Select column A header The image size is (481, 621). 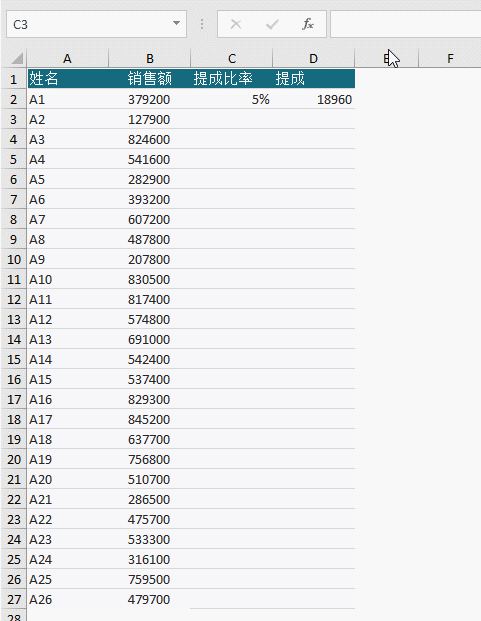(67, 59)
